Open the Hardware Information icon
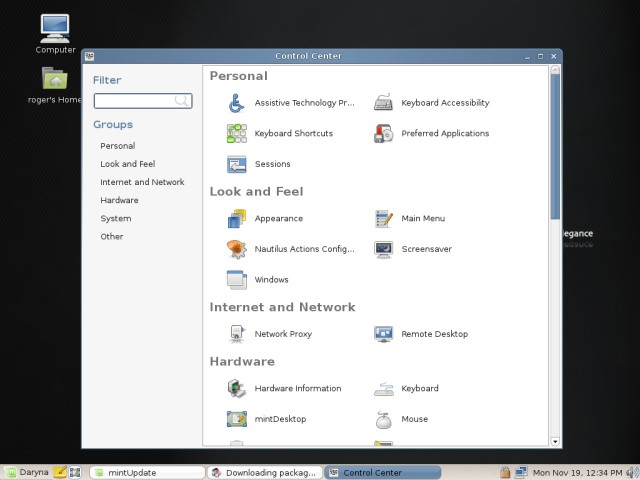 [x=236, y=388]
